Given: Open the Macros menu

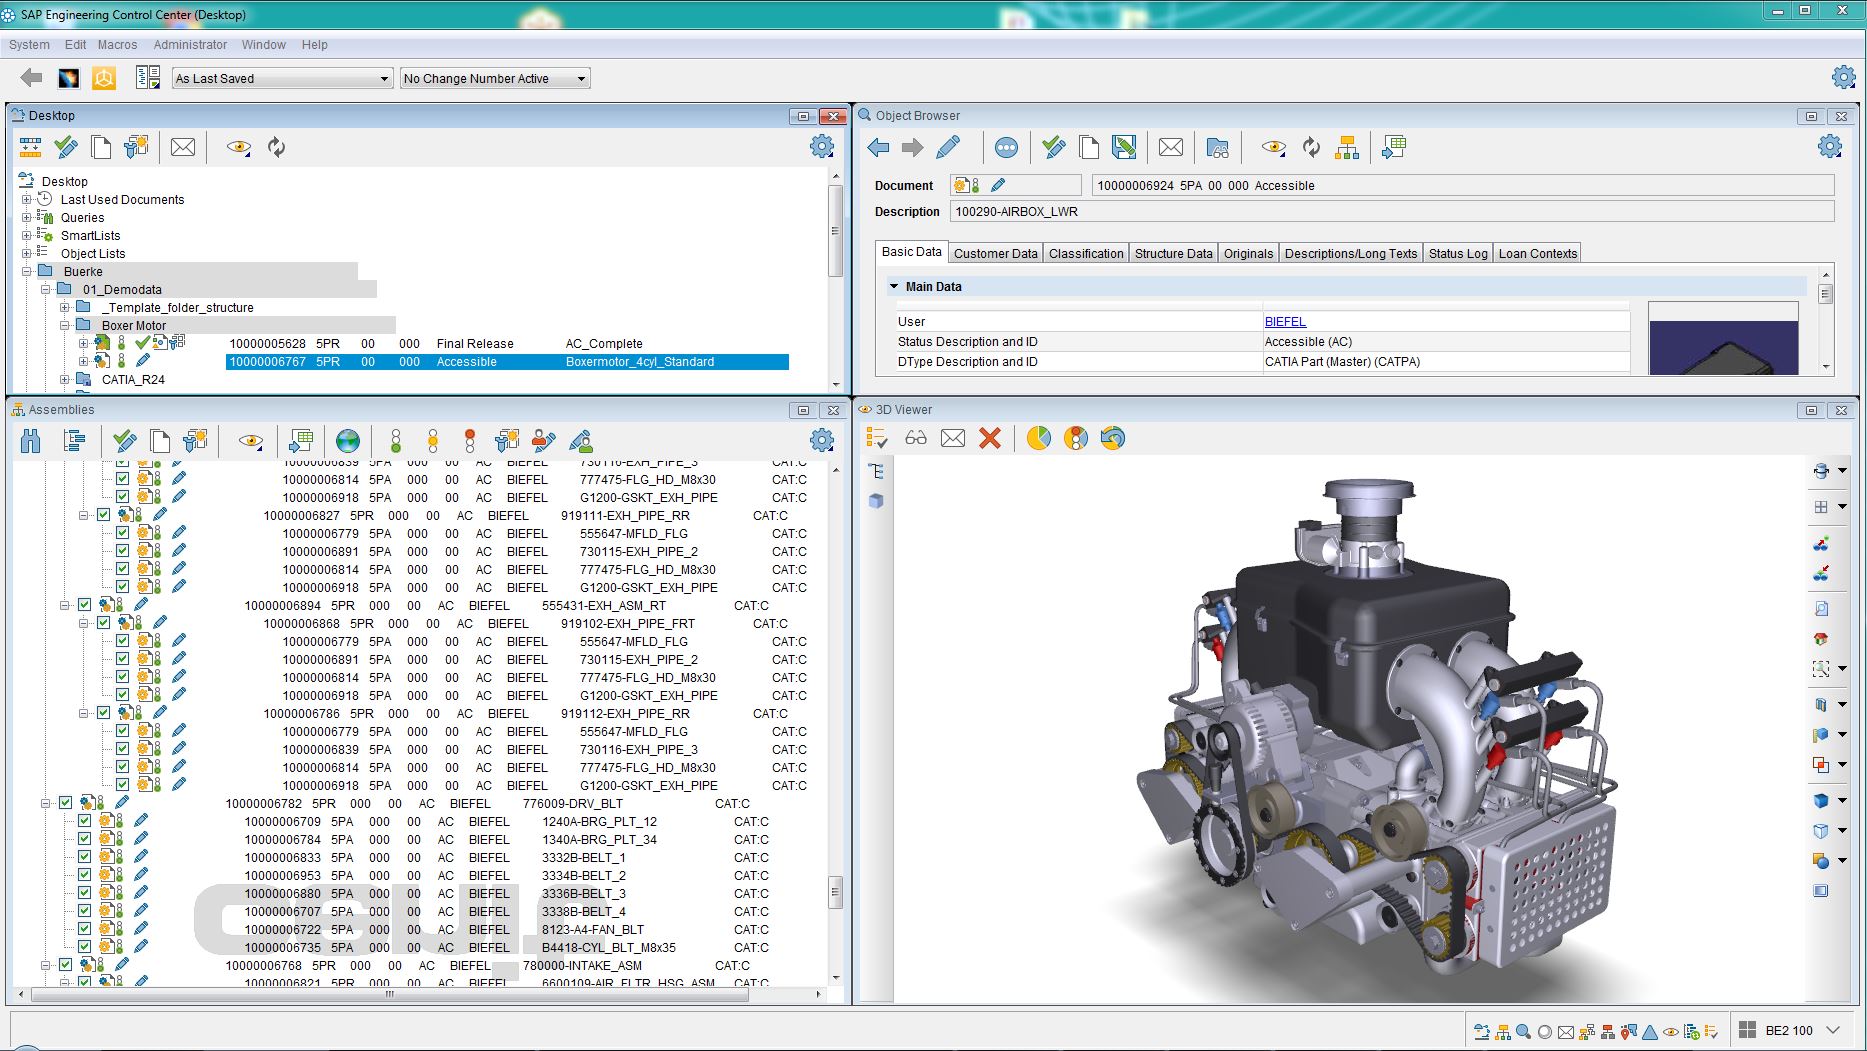Looking at the screenshot, I should pos(117,45).
